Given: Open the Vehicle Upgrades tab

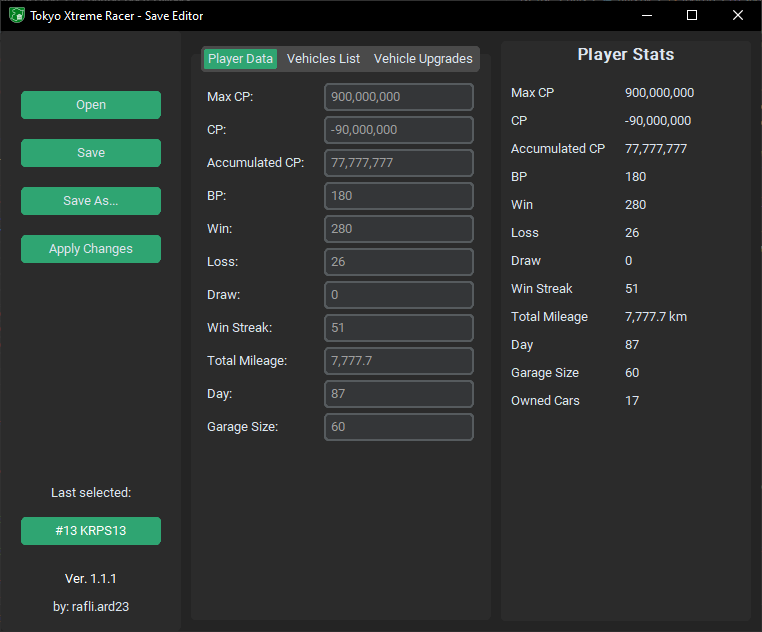Looking at the screenshot, I should [x=423, y=59].
